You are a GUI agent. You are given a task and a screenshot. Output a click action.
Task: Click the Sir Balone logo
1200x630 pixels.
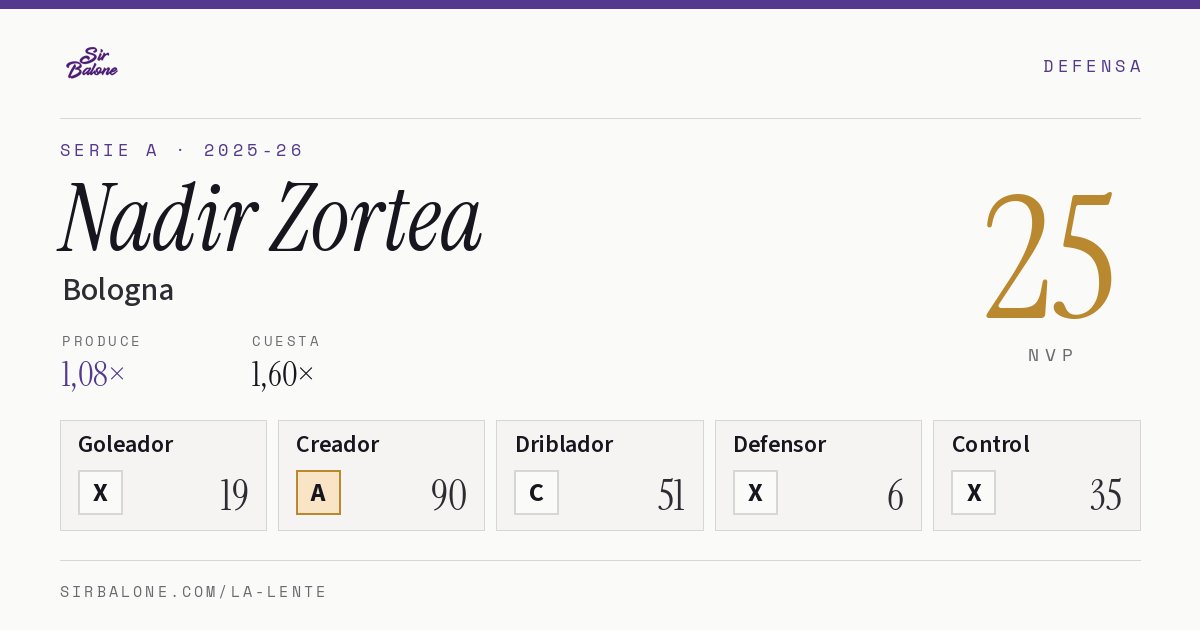pos(92,63)
